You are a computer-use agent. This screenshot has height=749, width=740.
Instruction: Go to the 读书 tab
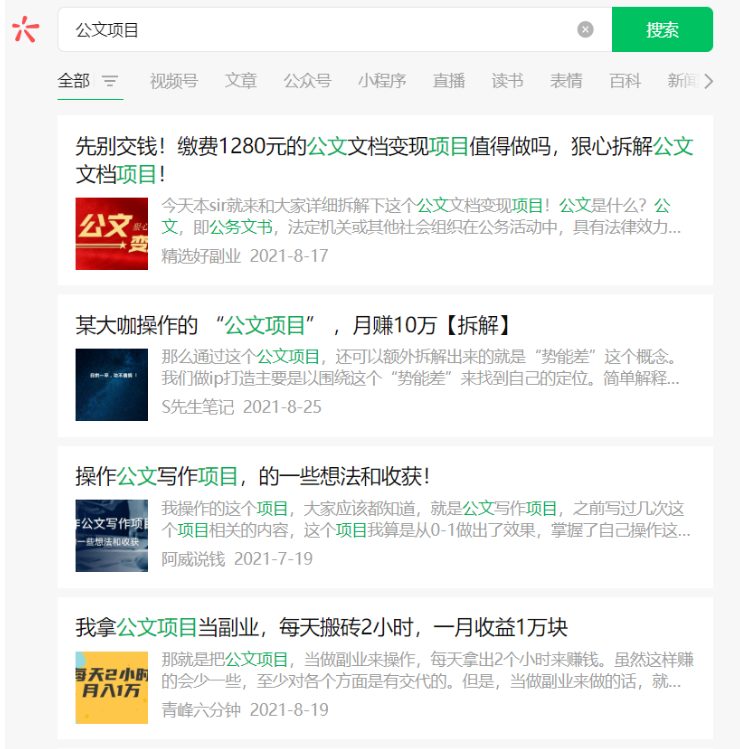click(x=507, y=81)
